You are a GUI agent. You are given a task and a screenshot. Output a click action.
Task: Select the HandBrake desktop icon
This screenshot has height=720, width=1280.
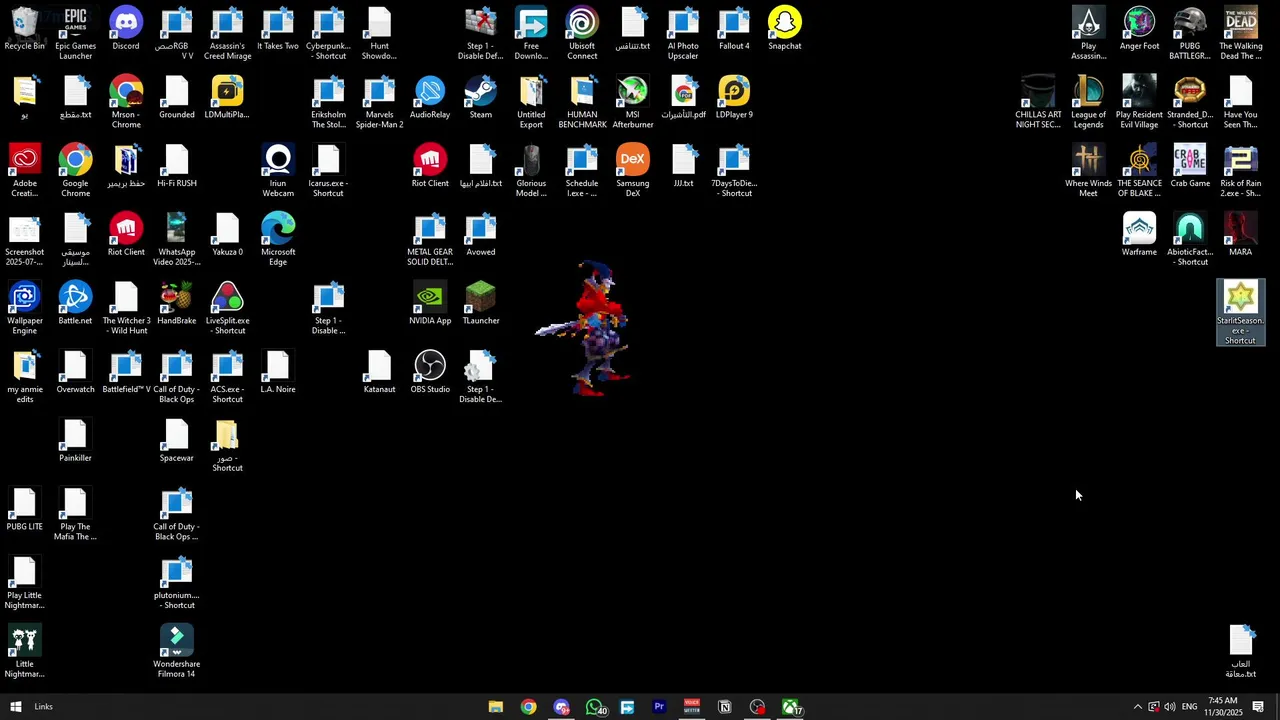(x=177, y=304)
